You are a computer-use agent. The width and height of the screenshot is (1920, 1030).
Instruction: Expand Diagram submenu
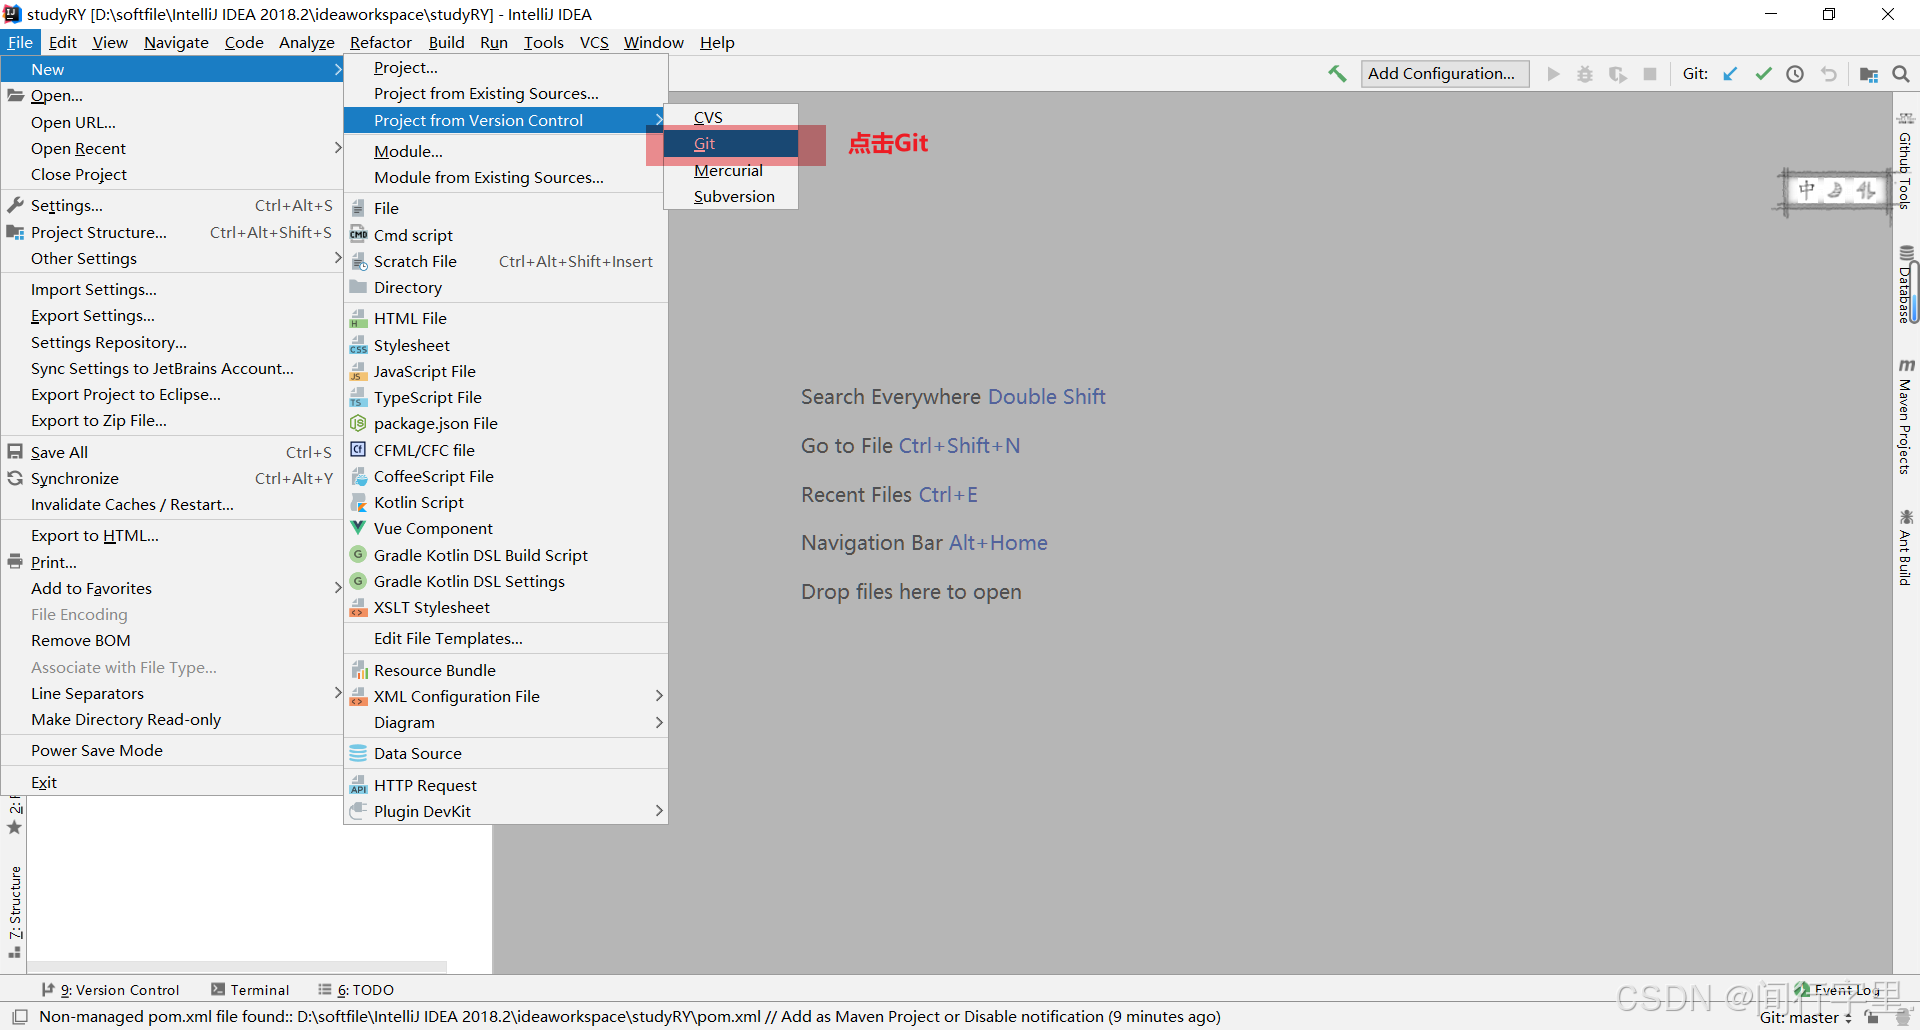click(x=505, y=722)
